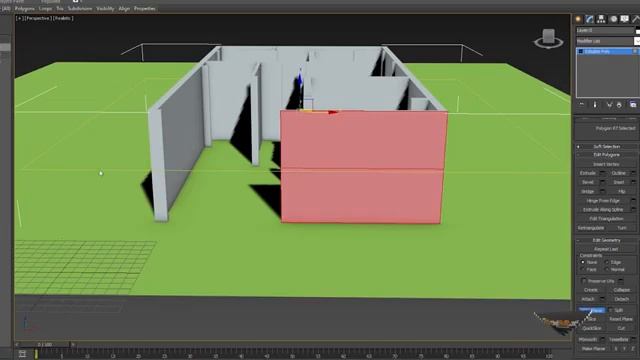Open settings box next to Tessellate

click(x=633, y=339)
